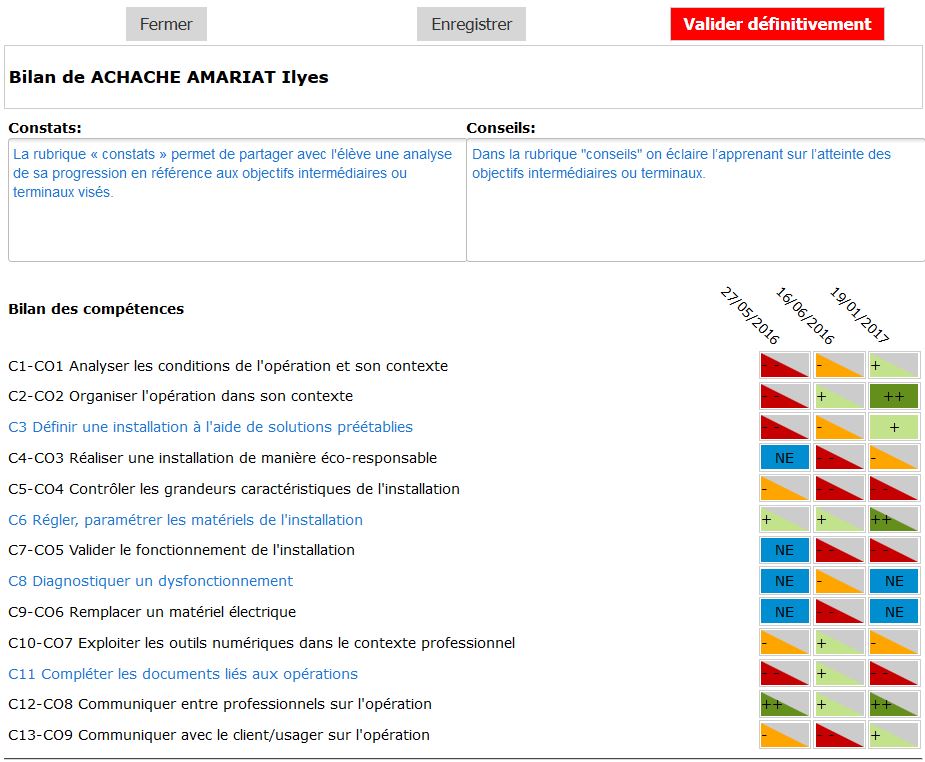Open the C11 Compléter les documents link
This screenshot has width=925, height=762.
pos(183,674)
